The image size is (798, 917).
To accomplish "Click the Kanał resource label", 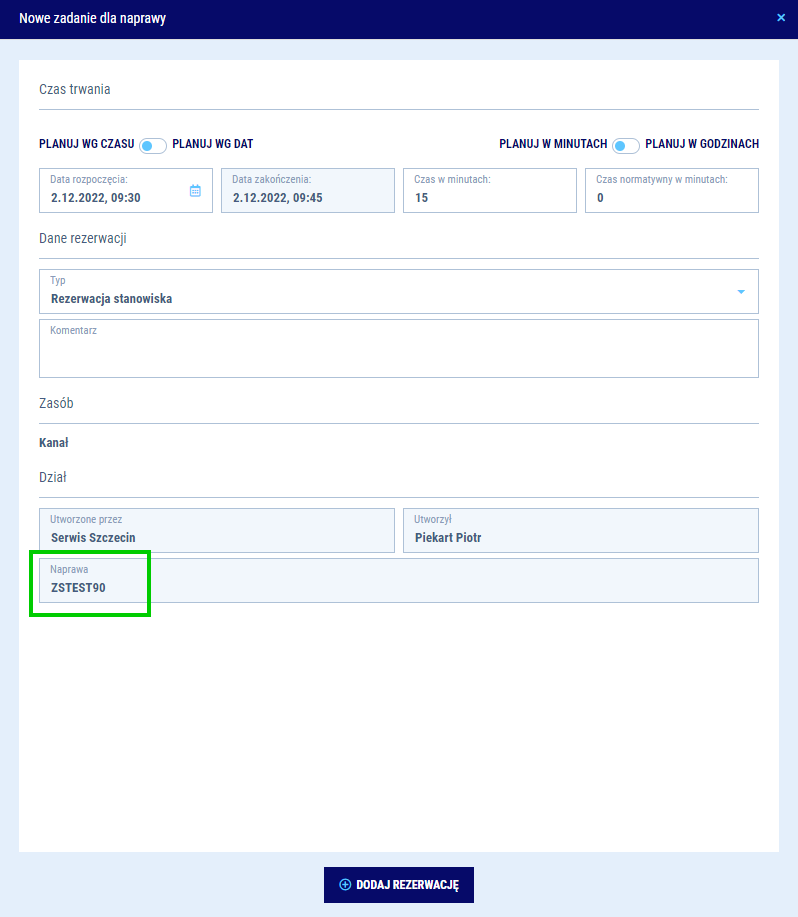I will 53,443.
